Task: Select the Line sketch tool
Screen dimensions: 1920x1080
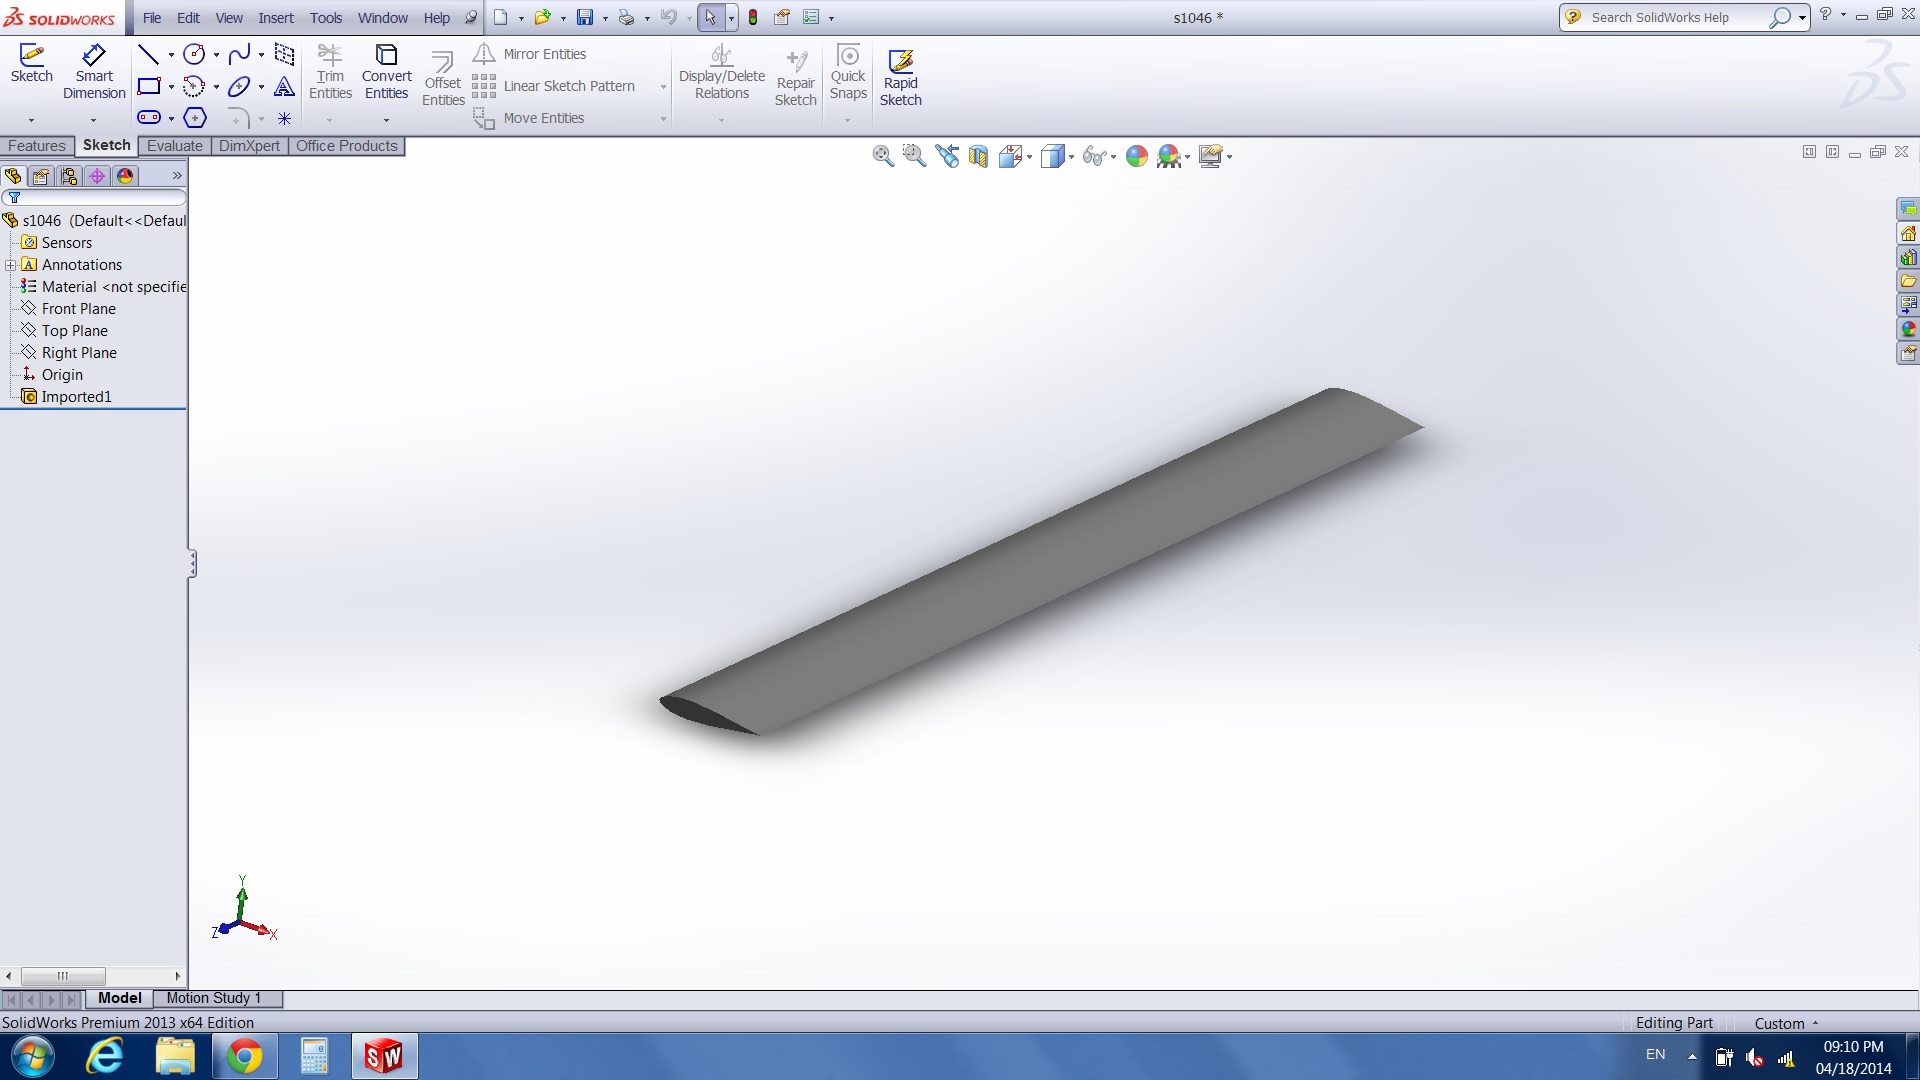Action: pos(148,54)
